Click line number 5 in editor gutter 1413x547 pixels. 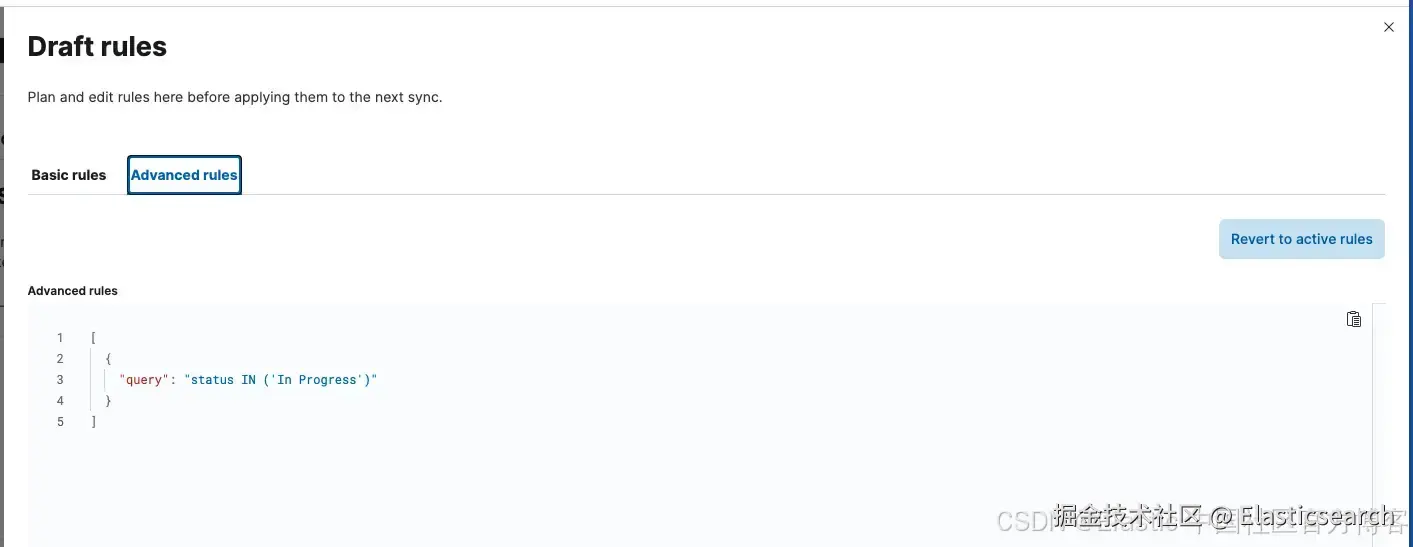point(60,422)
